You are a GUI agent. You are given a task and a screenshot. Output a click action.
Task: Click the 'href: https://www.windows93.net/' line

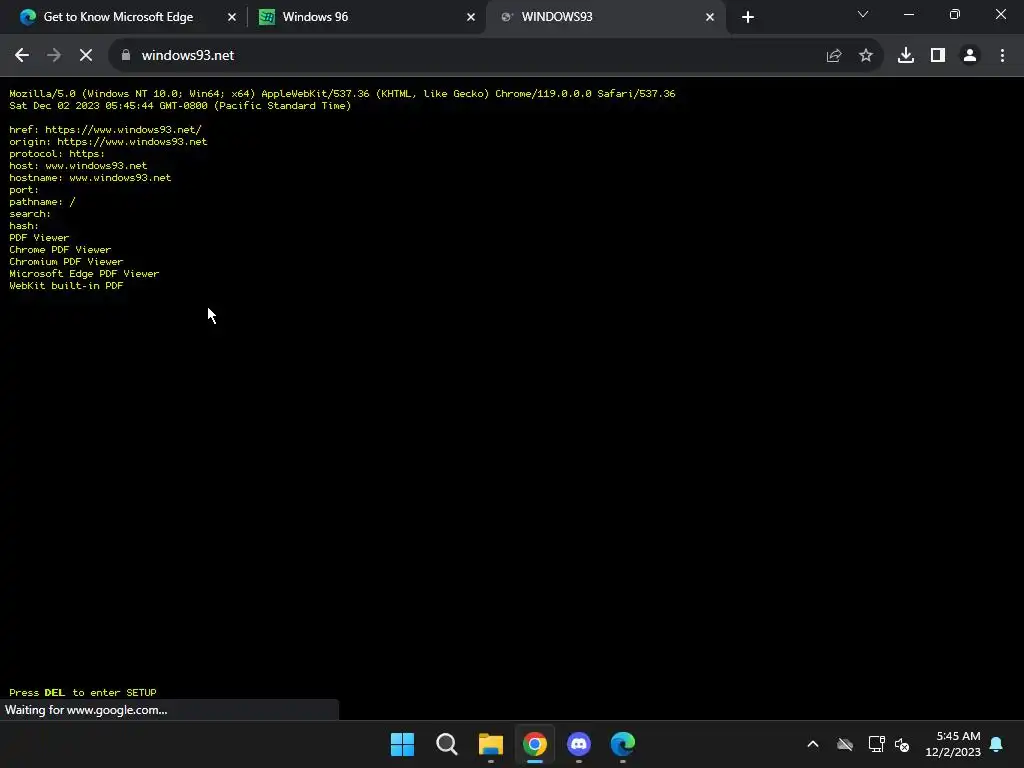[105, 129]
